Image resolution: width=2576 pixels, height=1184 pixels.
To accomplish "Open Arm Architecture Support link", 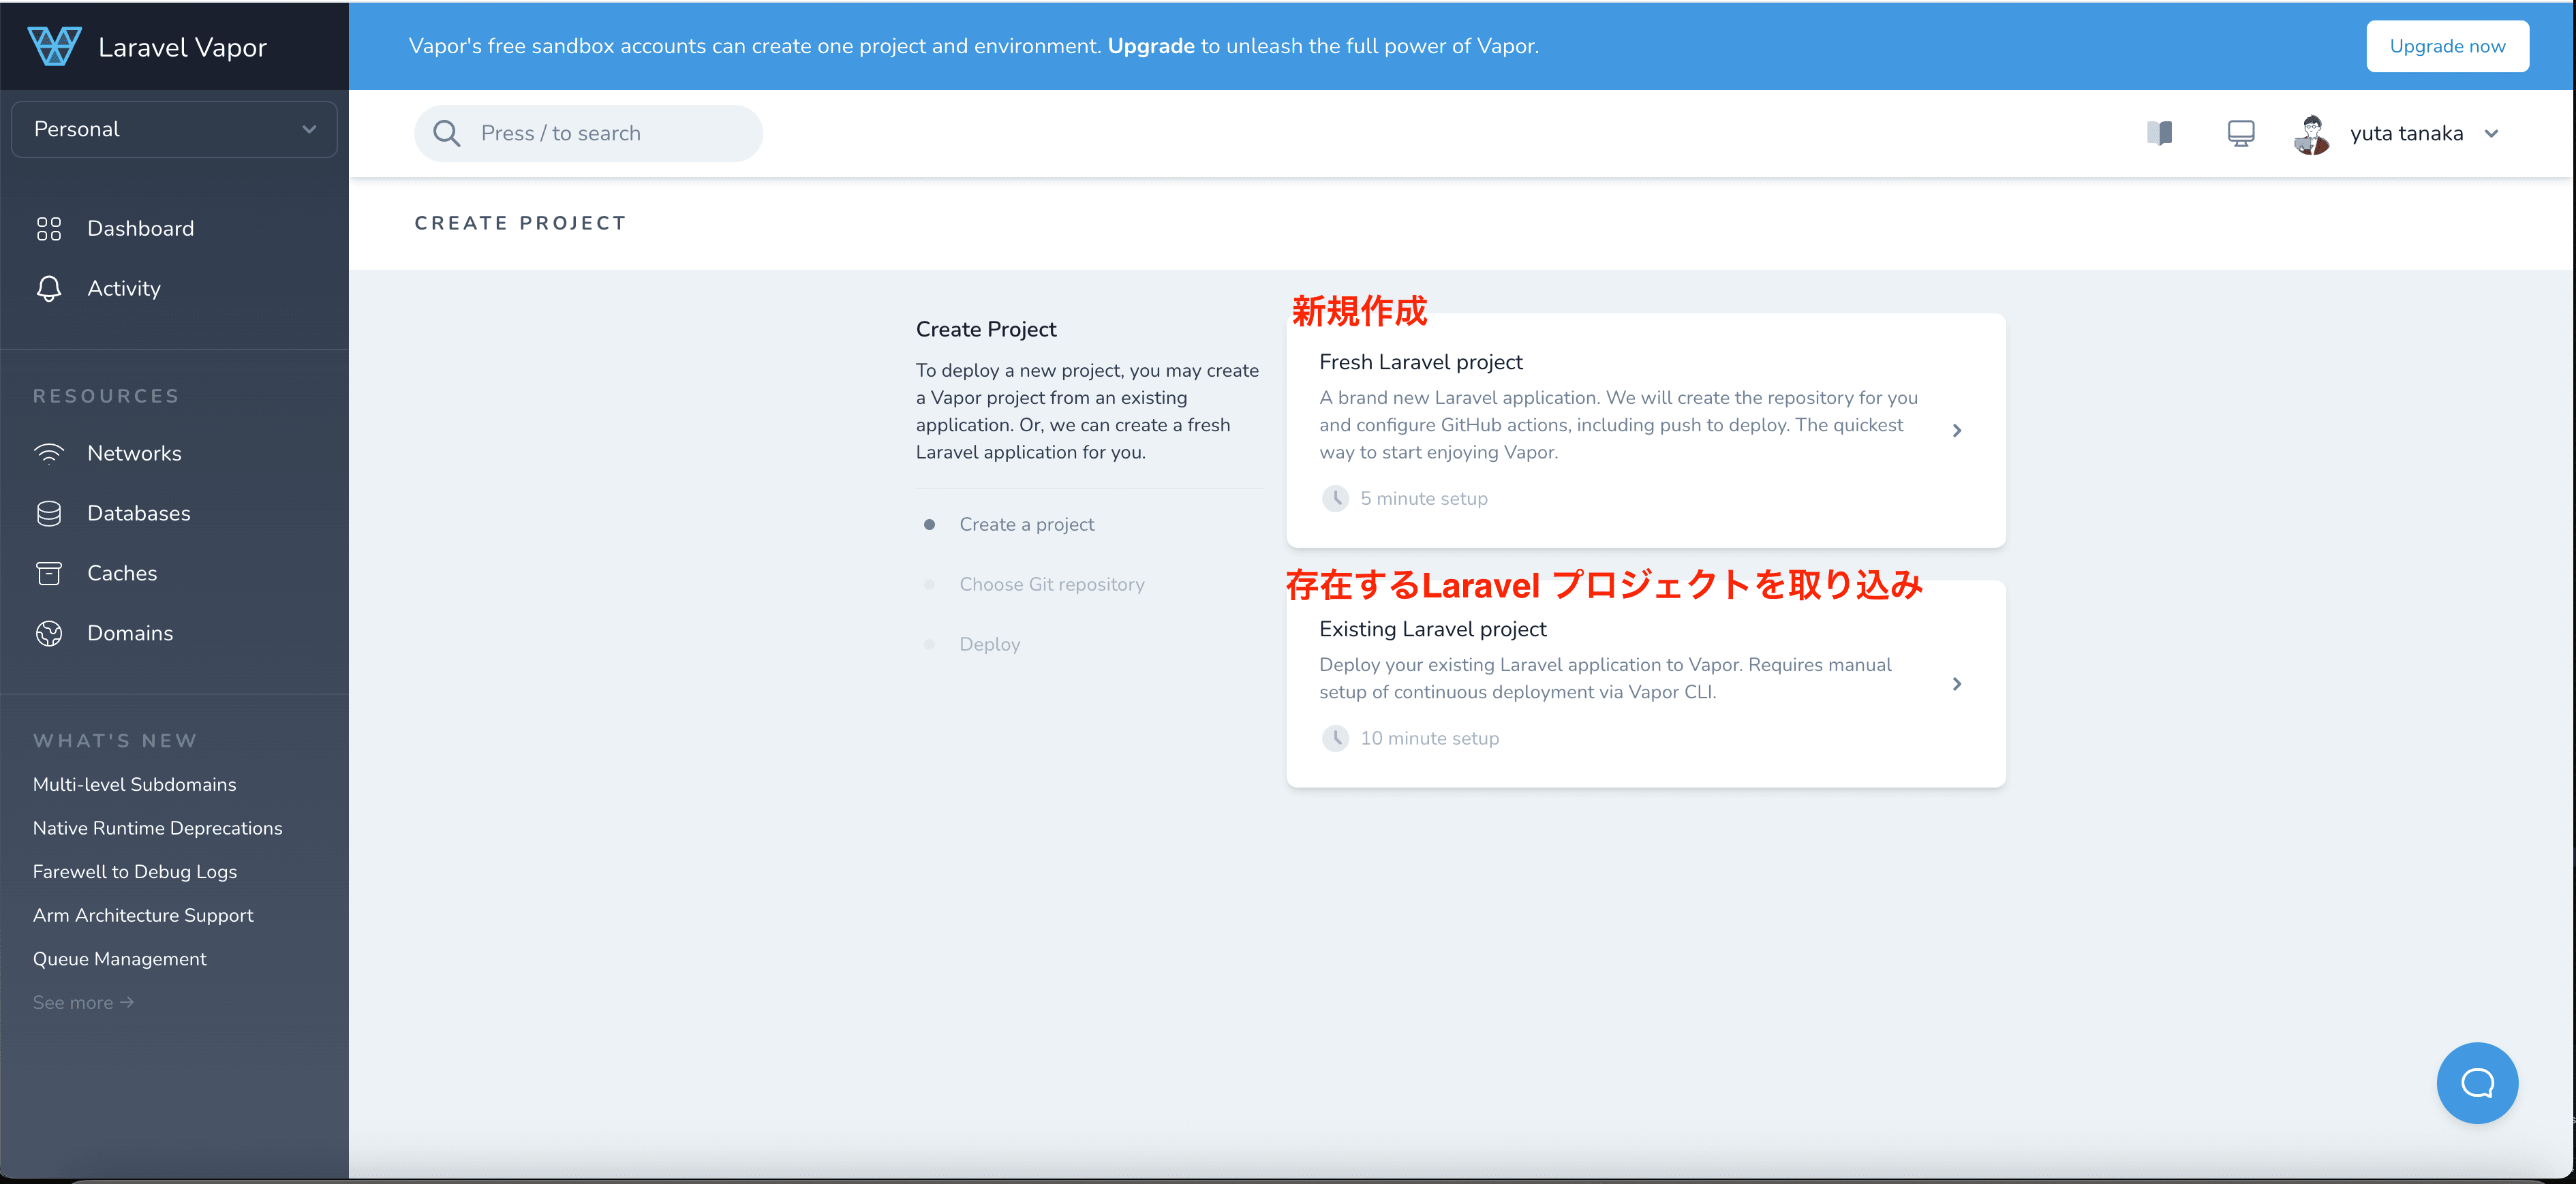I will point(143,915).
